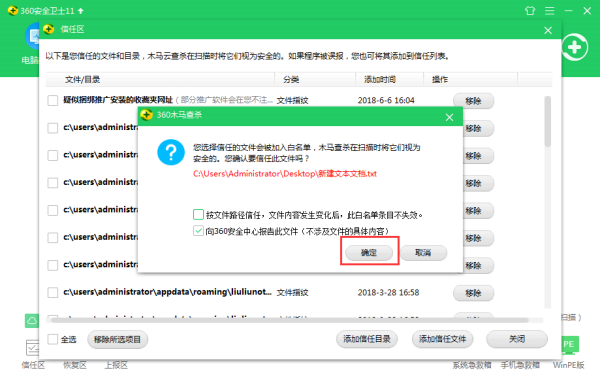Toggle the 全选 checkbox
The image size is (600, 379).
tap(52, 339)
